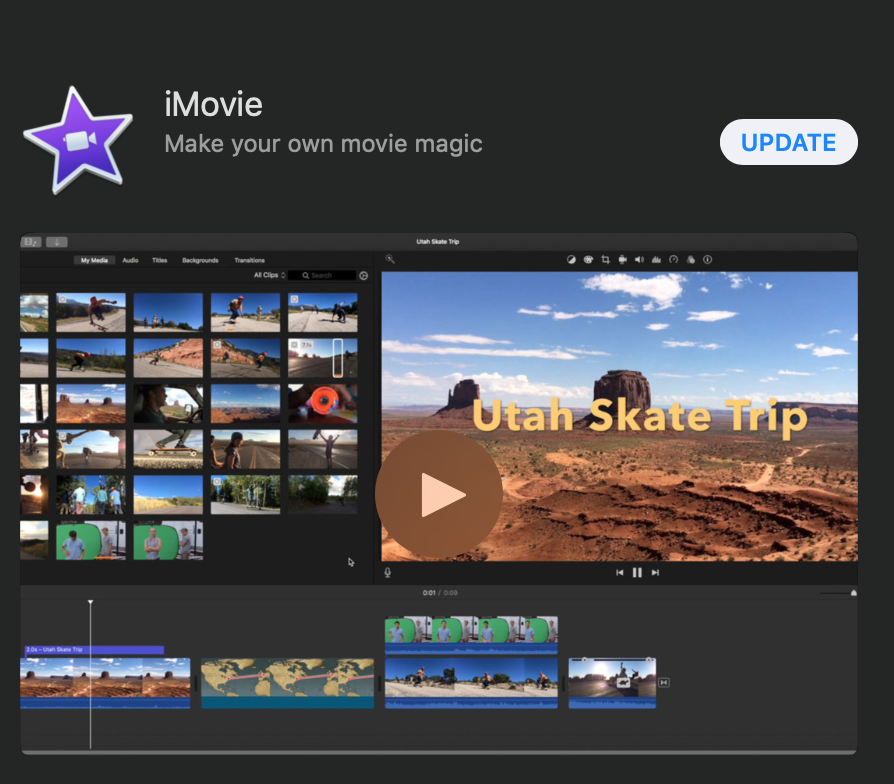Select the color balance icon
This screenshot has height=784, width=894.
tap(571, 259)
